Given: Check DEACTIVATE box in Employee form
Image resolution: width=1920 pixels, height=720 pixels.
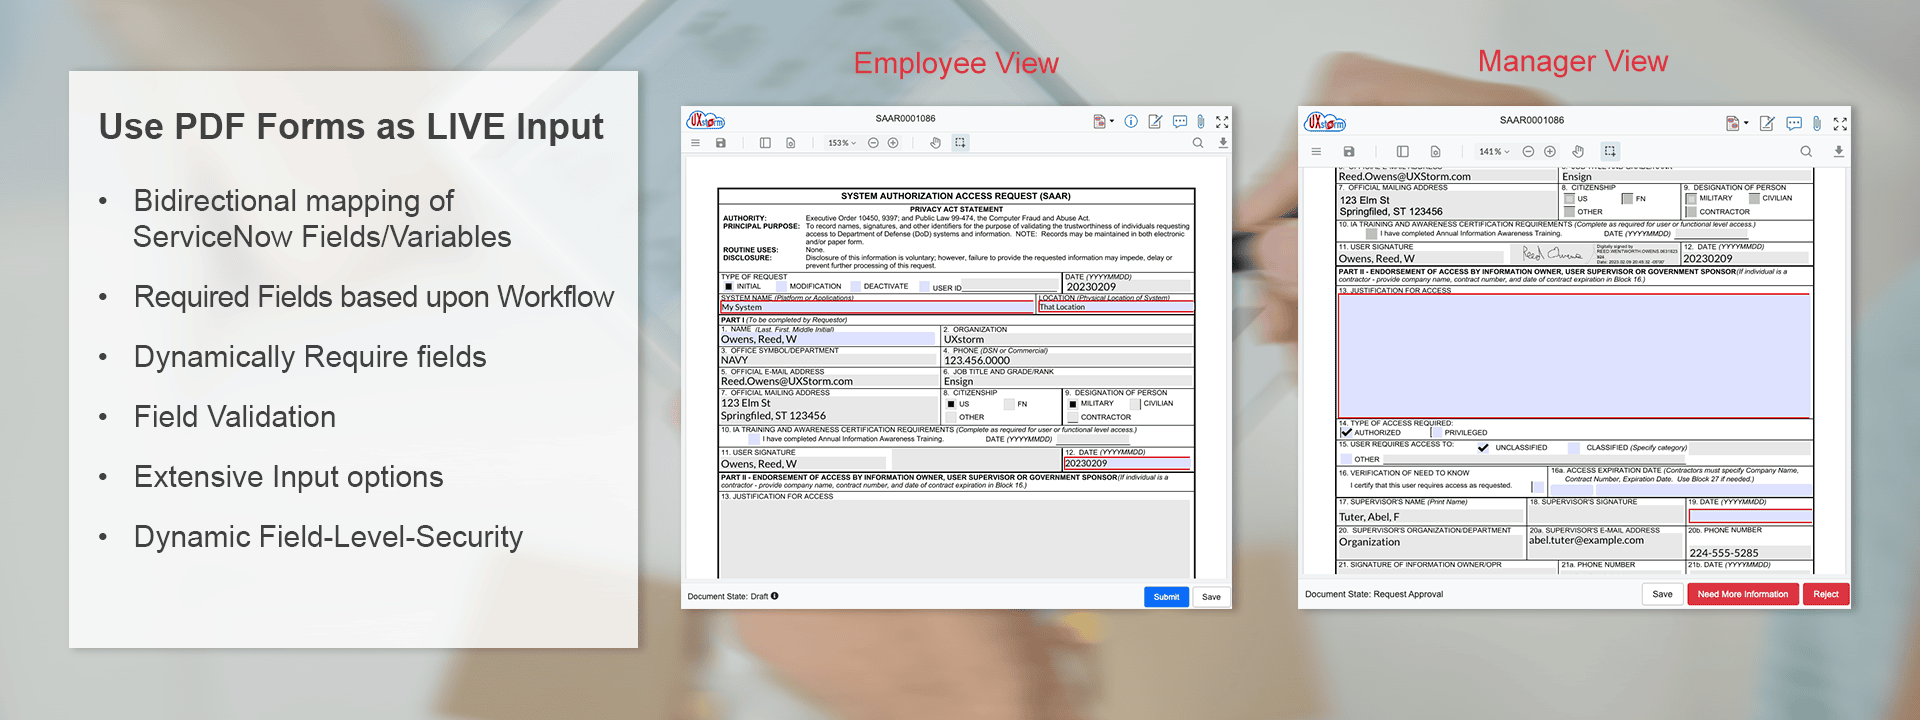Looking at the screenshot, I should pyautogui.click(x=856, y=287).
